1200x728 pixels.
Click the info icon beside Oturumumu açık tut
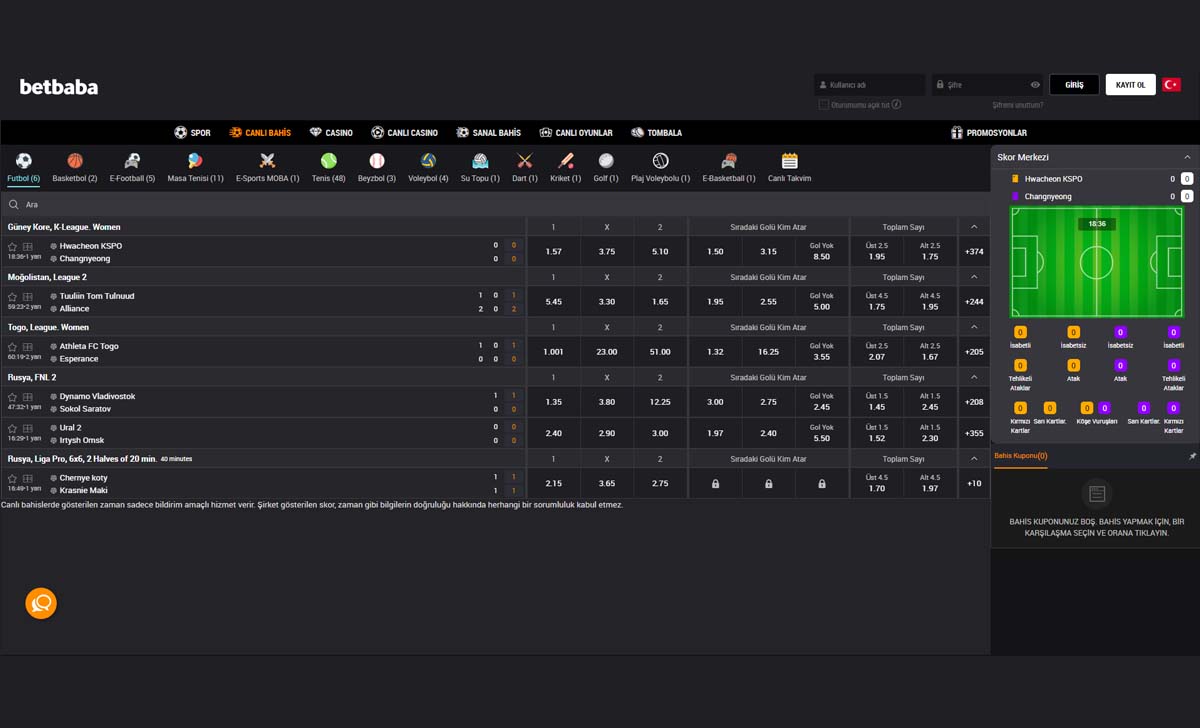pyautogui.click(x=896, y=104)
